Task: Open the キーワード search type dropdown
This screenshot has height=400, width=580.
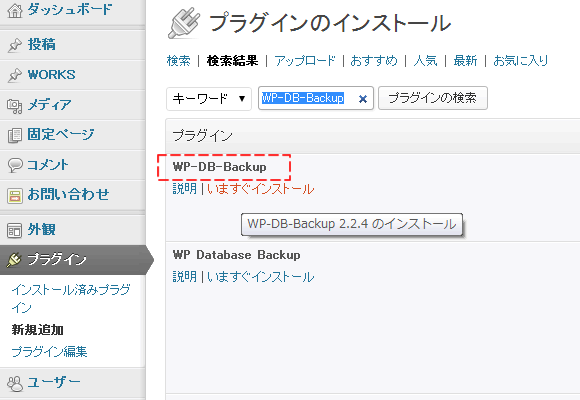Action: point(209,99)
